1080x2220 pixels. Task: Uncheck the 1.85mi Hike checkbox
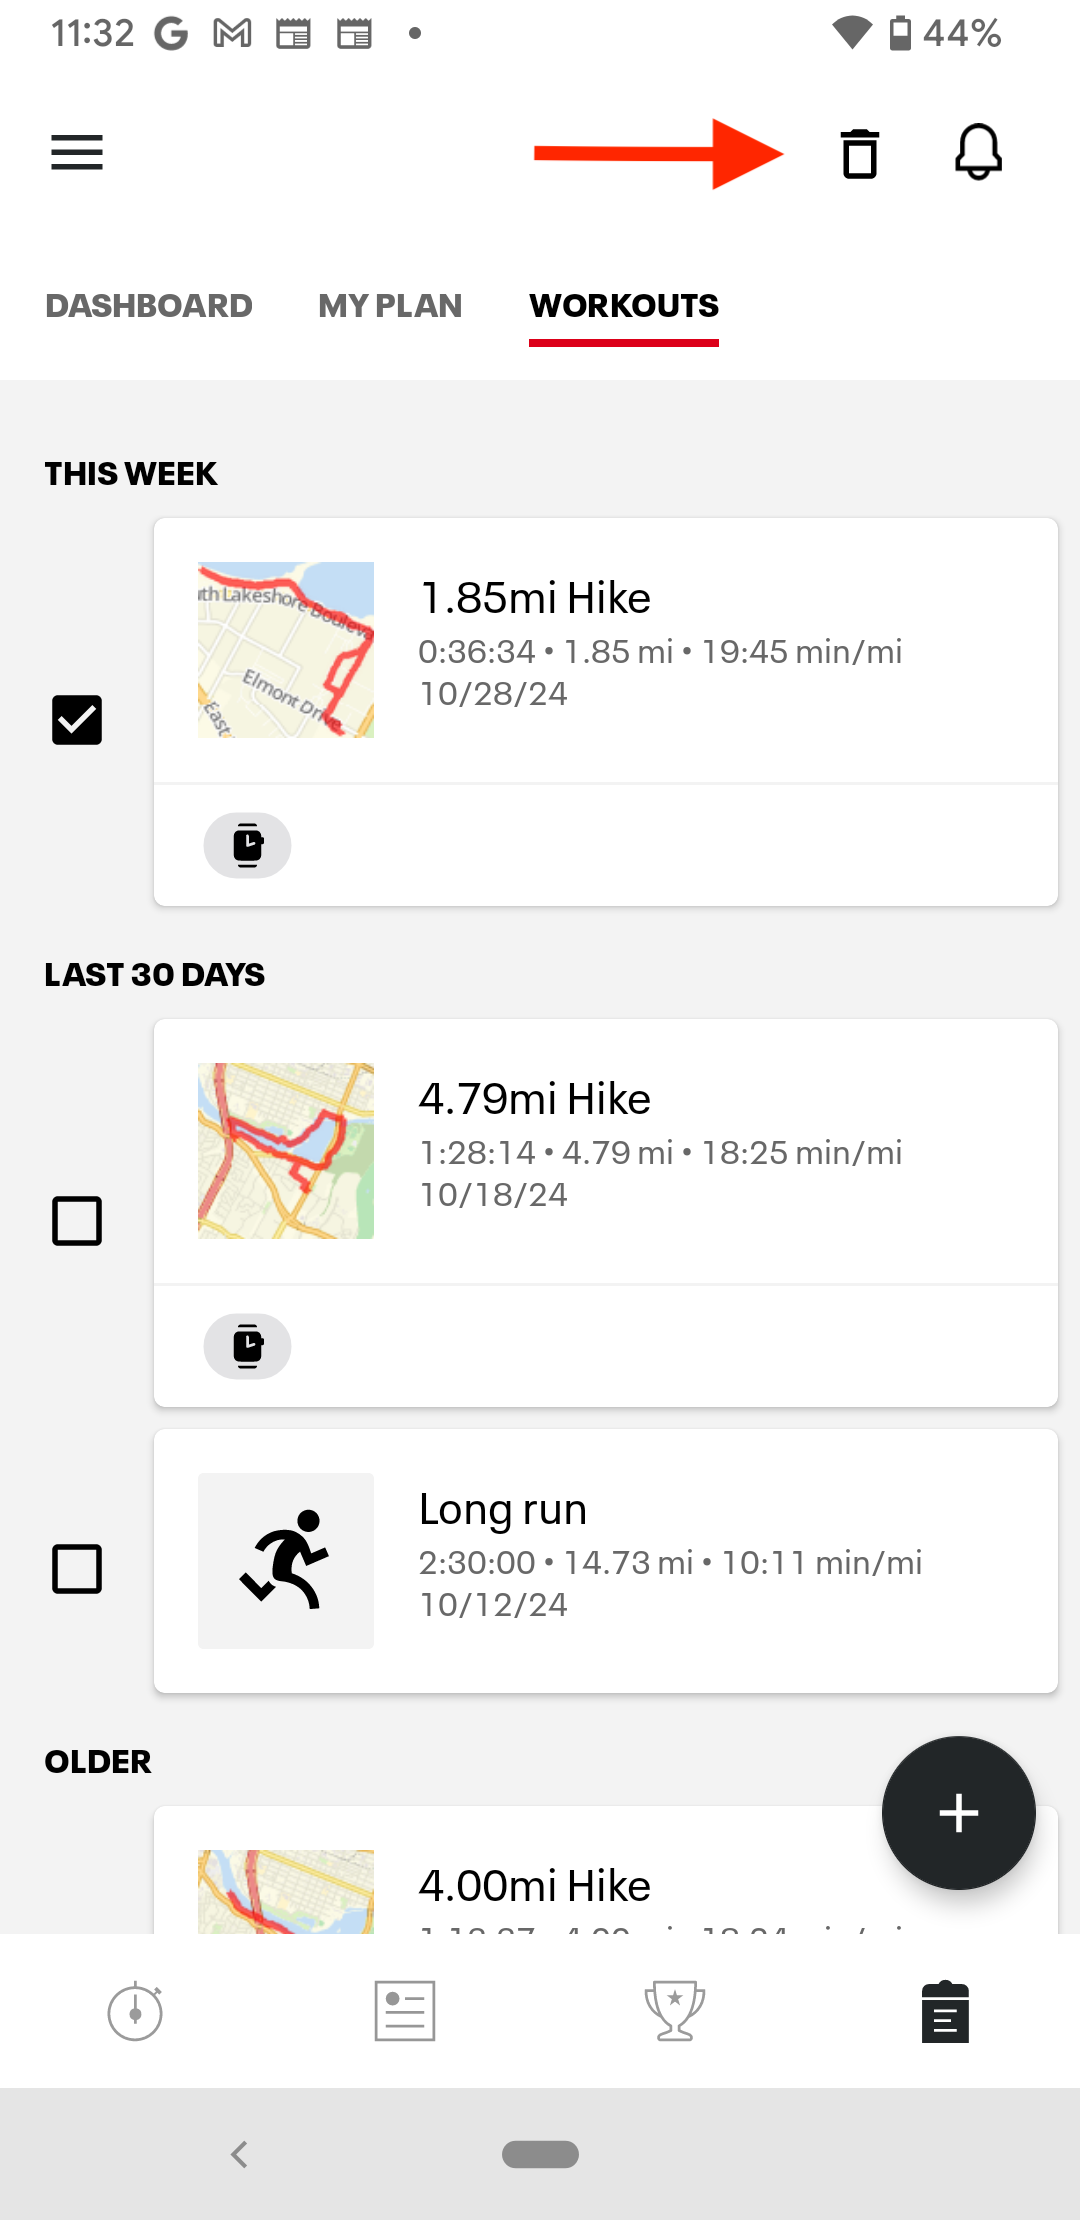pos(77,720)
